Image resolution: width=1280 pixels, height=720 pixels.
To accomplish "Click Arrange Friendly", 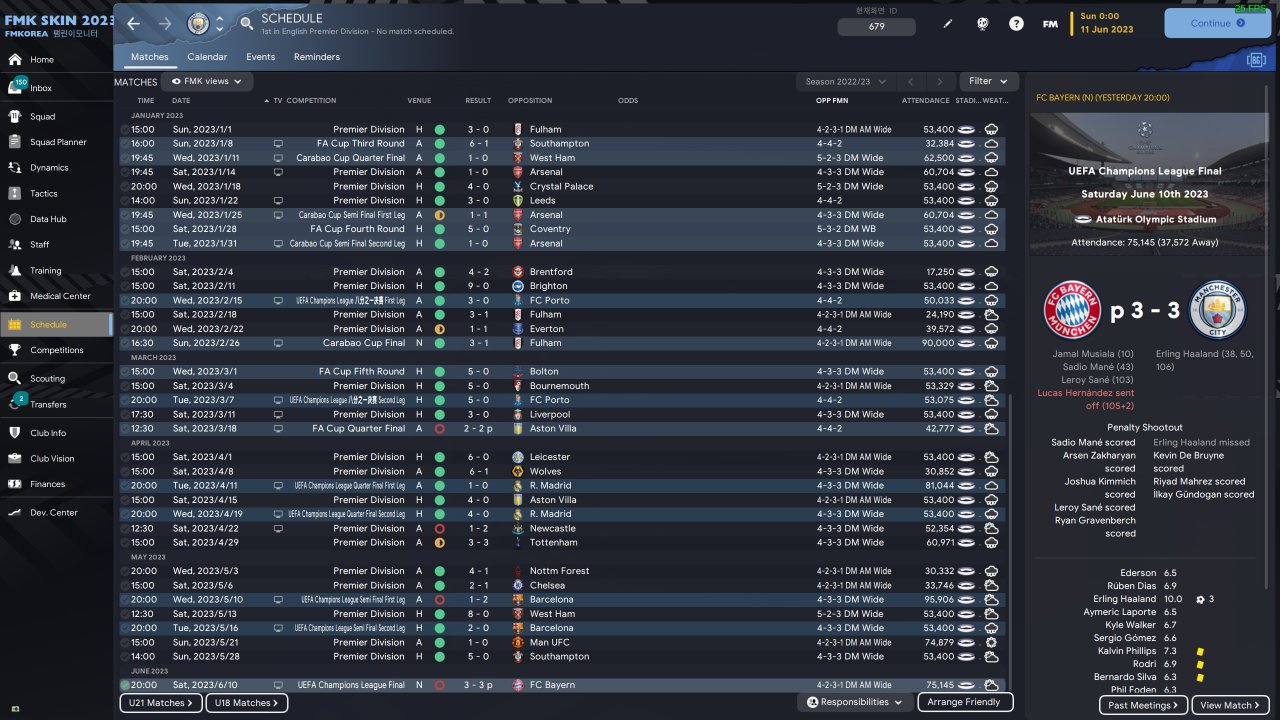I will pos(963,702).
